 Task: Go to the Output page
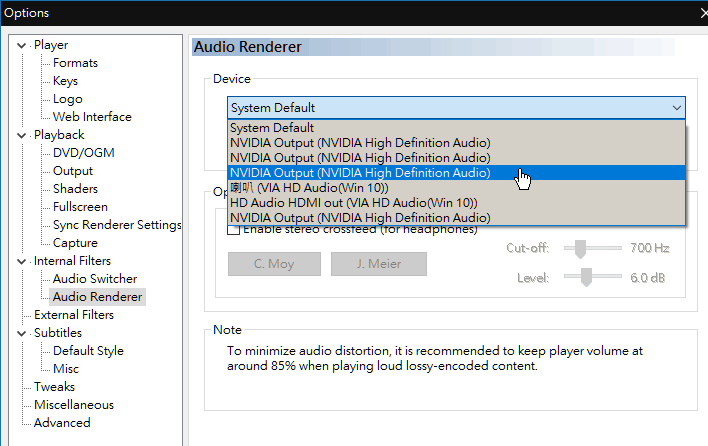(73, 171)
